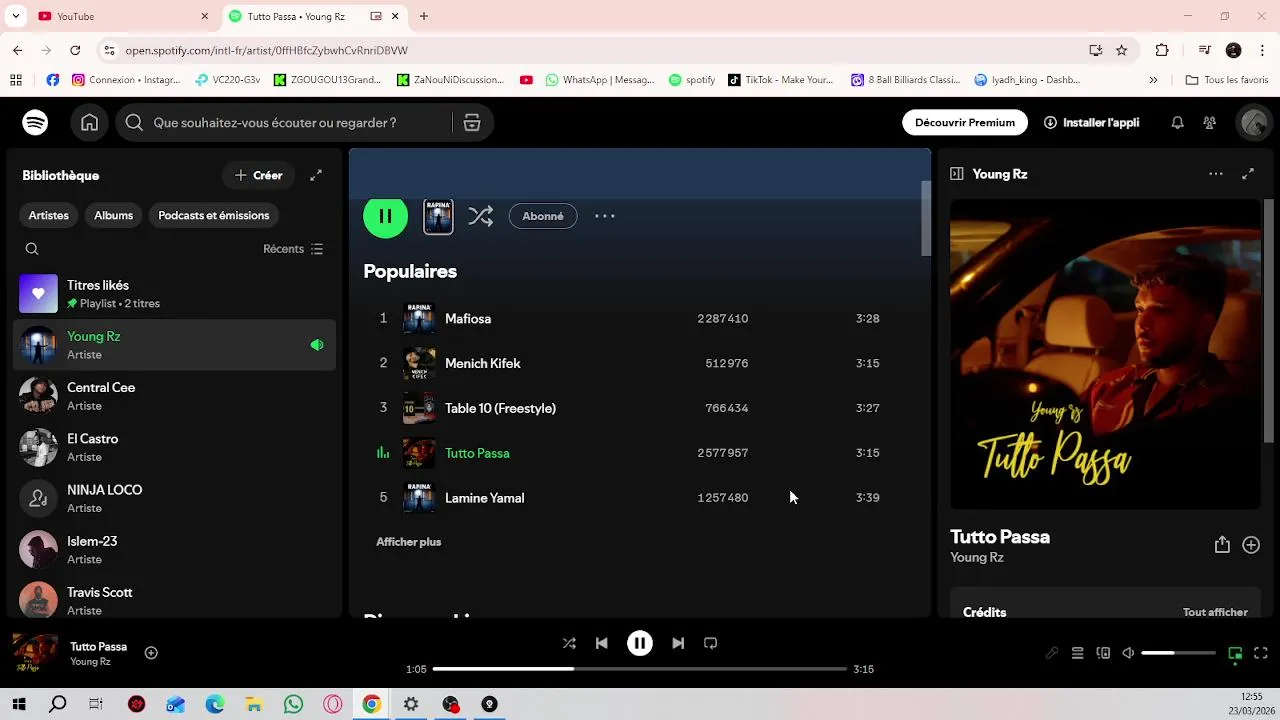Filter library by Albums chip

(113, 215)
